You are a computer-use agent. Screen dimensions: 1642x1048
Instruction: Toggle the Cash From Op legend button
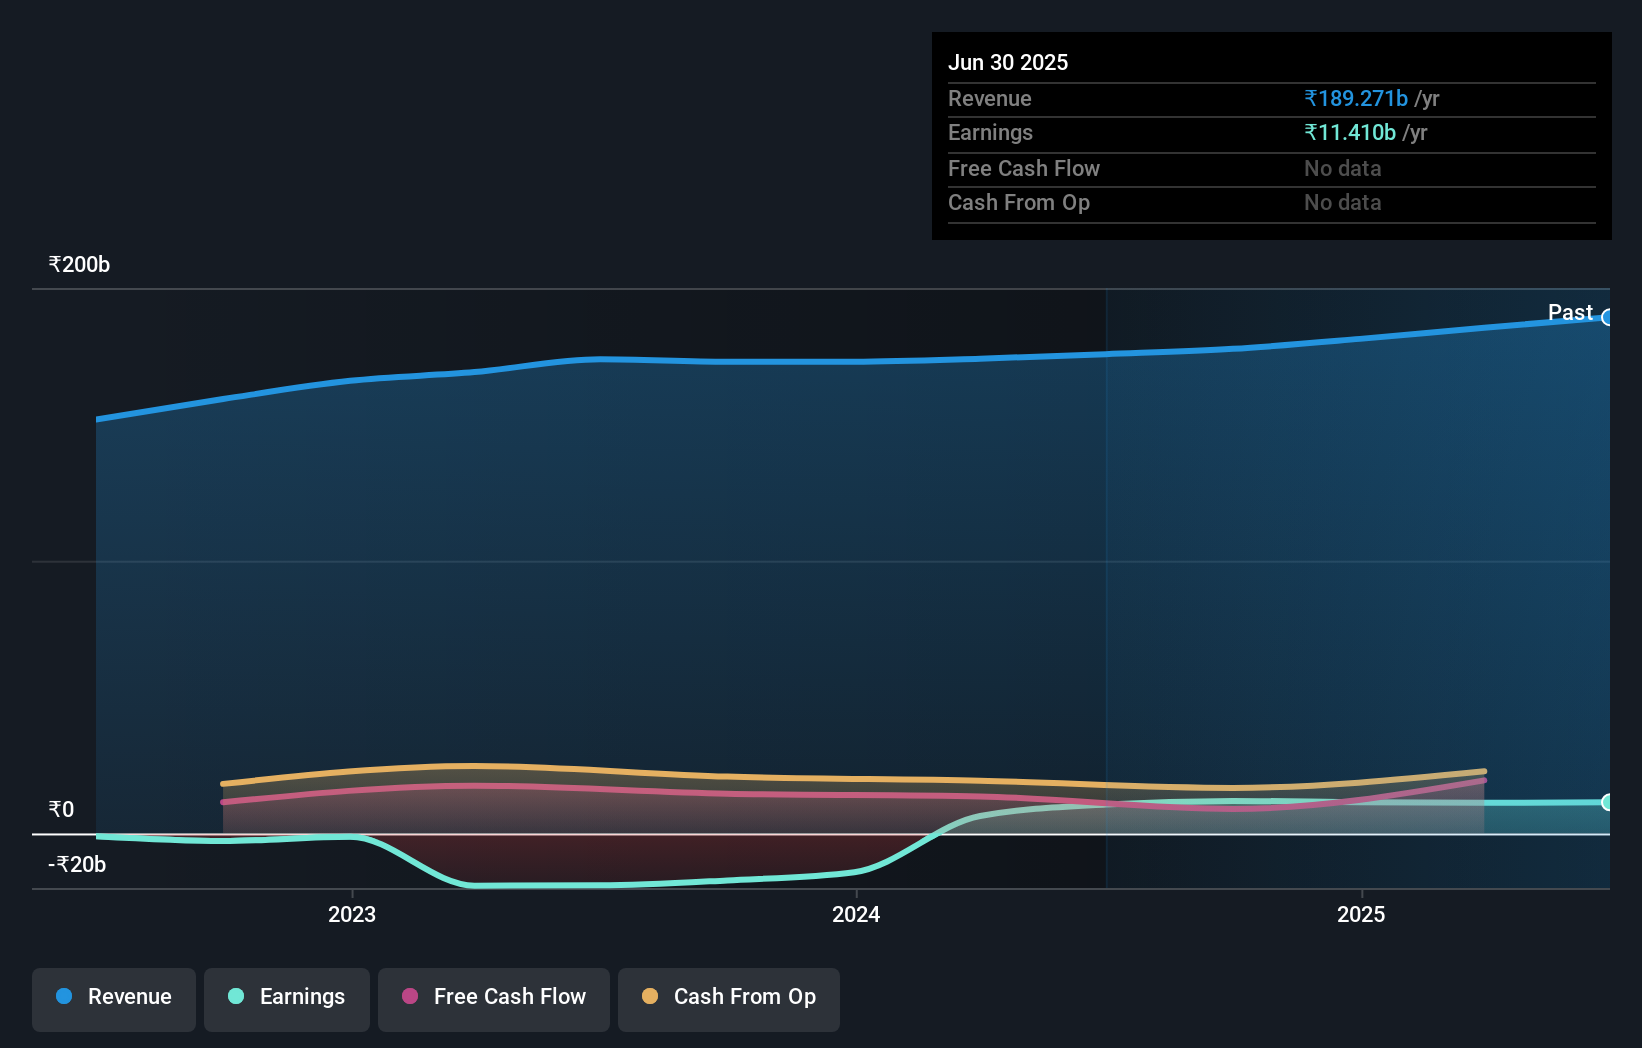(729, 999)
